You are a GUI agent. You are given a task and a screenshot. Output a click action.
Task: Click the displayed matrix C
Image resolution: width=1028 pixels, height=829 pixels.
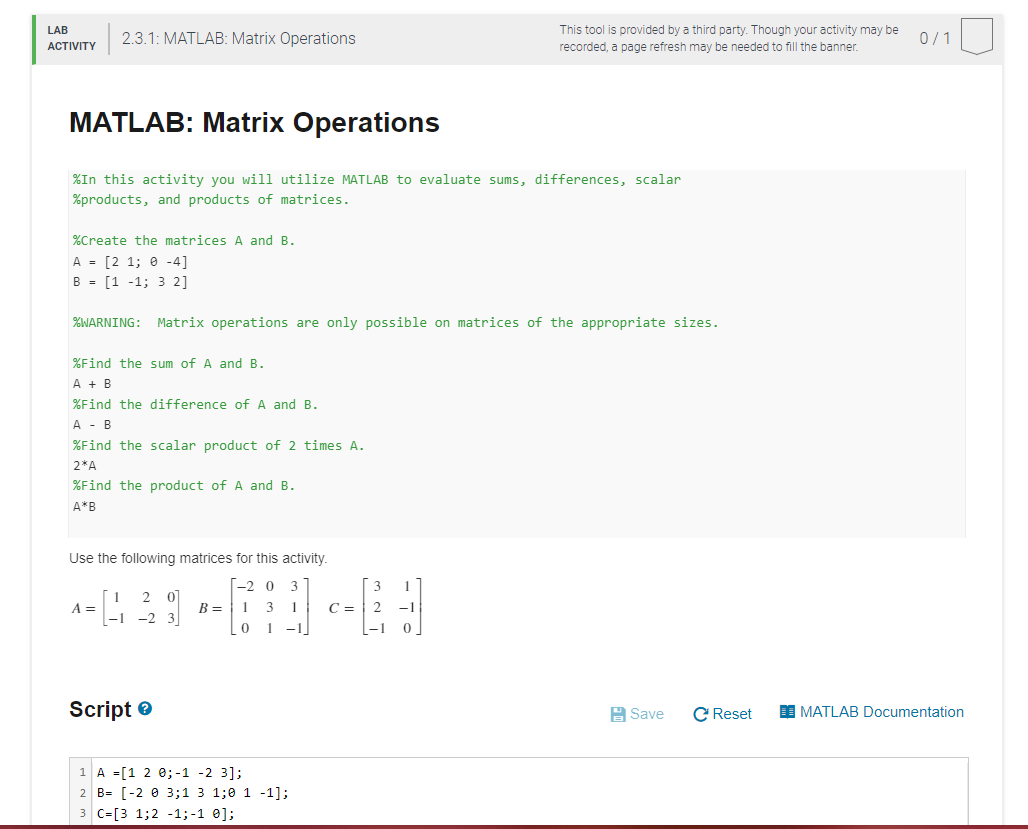pyautogui.click(x=375, y=607)
